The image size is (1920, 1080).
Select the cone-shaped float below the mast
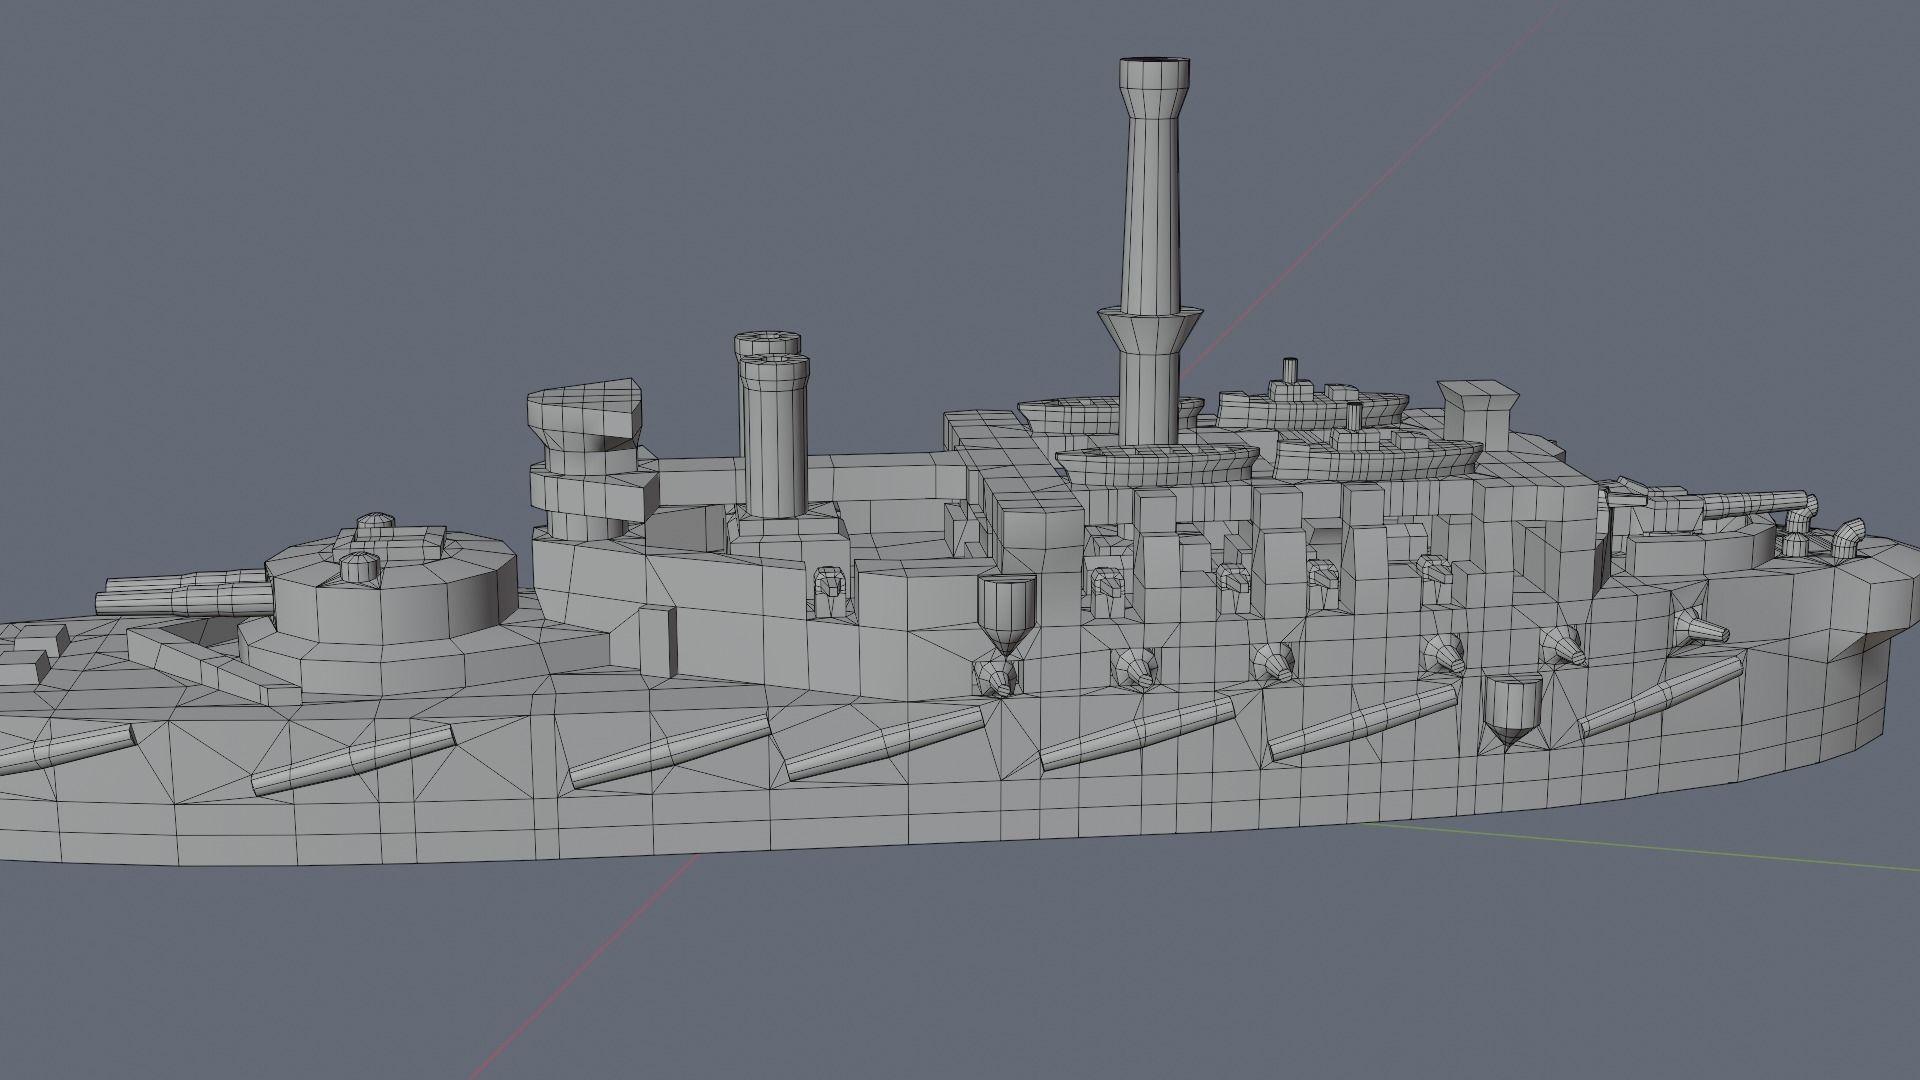coord(1005,615)
